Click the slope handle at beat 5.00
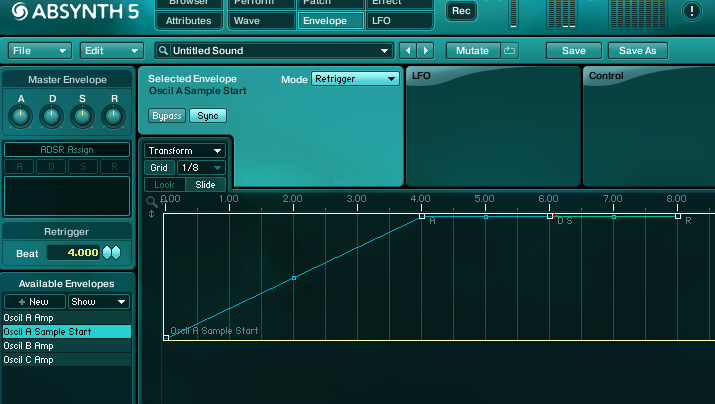The height and width of the screenshot is (404, 715). point(486,217)
